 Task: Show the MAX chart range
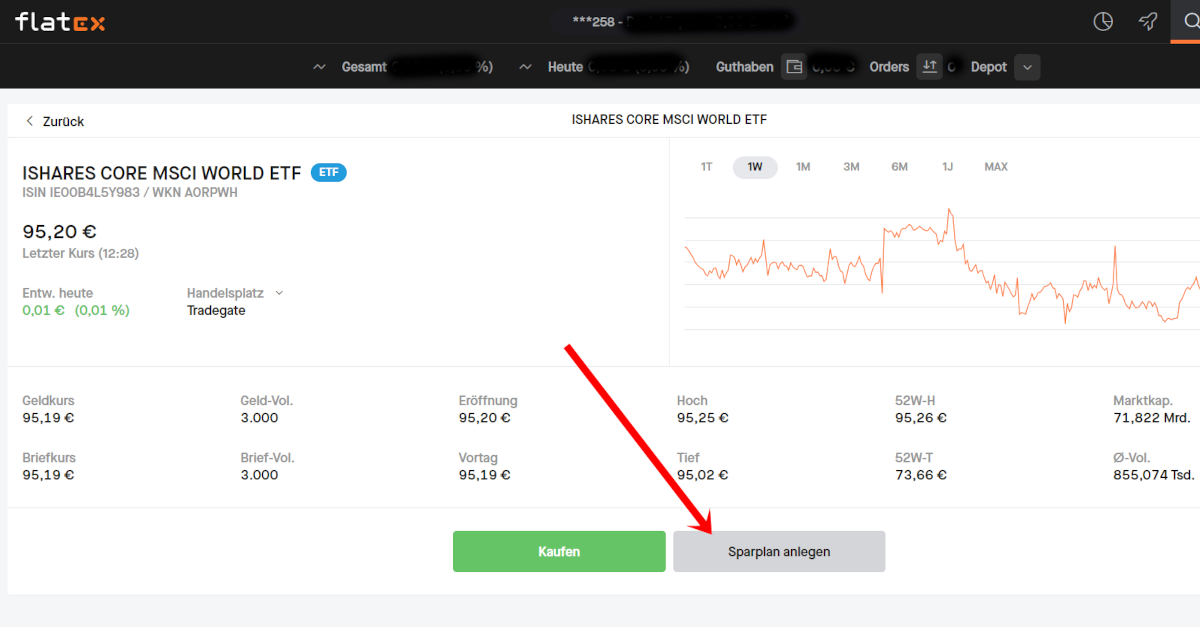point(996,167)
